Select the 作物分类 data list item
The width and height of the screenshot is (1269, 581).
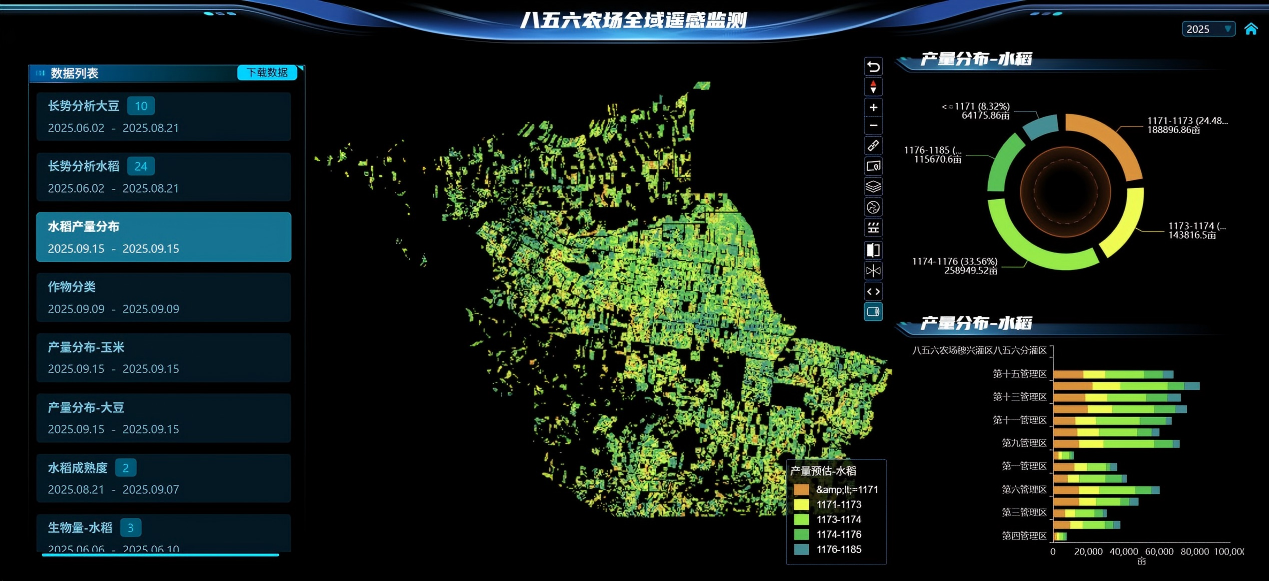(x=163, y=297)
